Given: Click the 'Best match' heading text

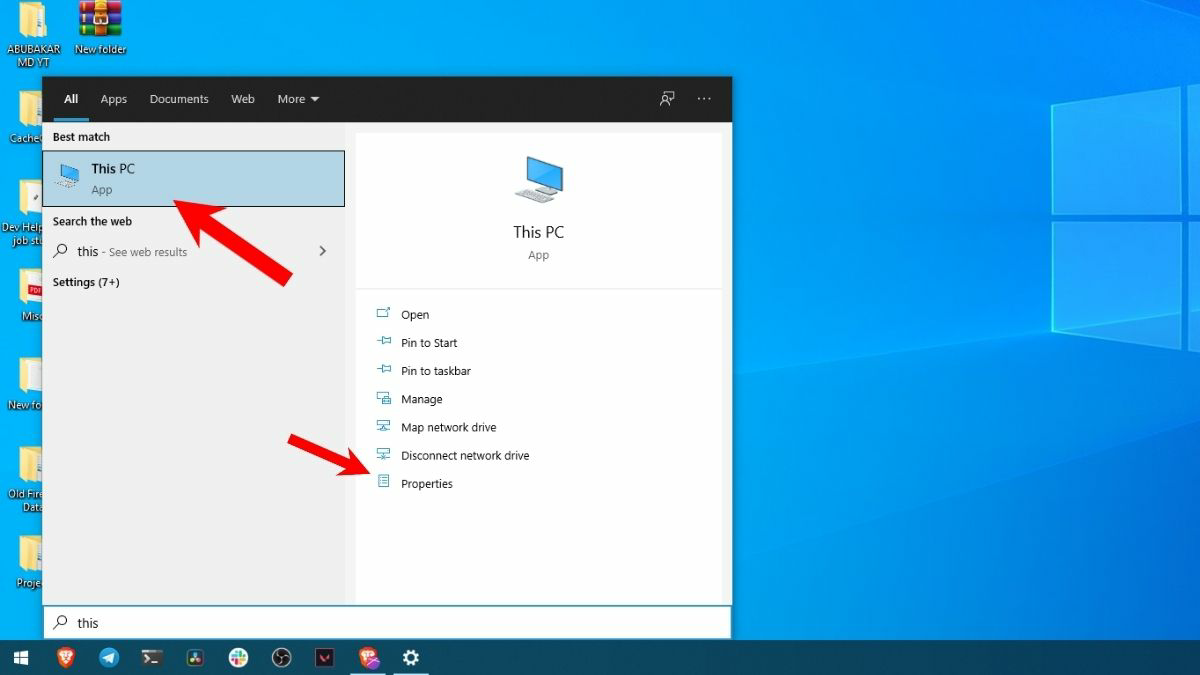Looking at the screenshot, I should (x=81, y=137).
